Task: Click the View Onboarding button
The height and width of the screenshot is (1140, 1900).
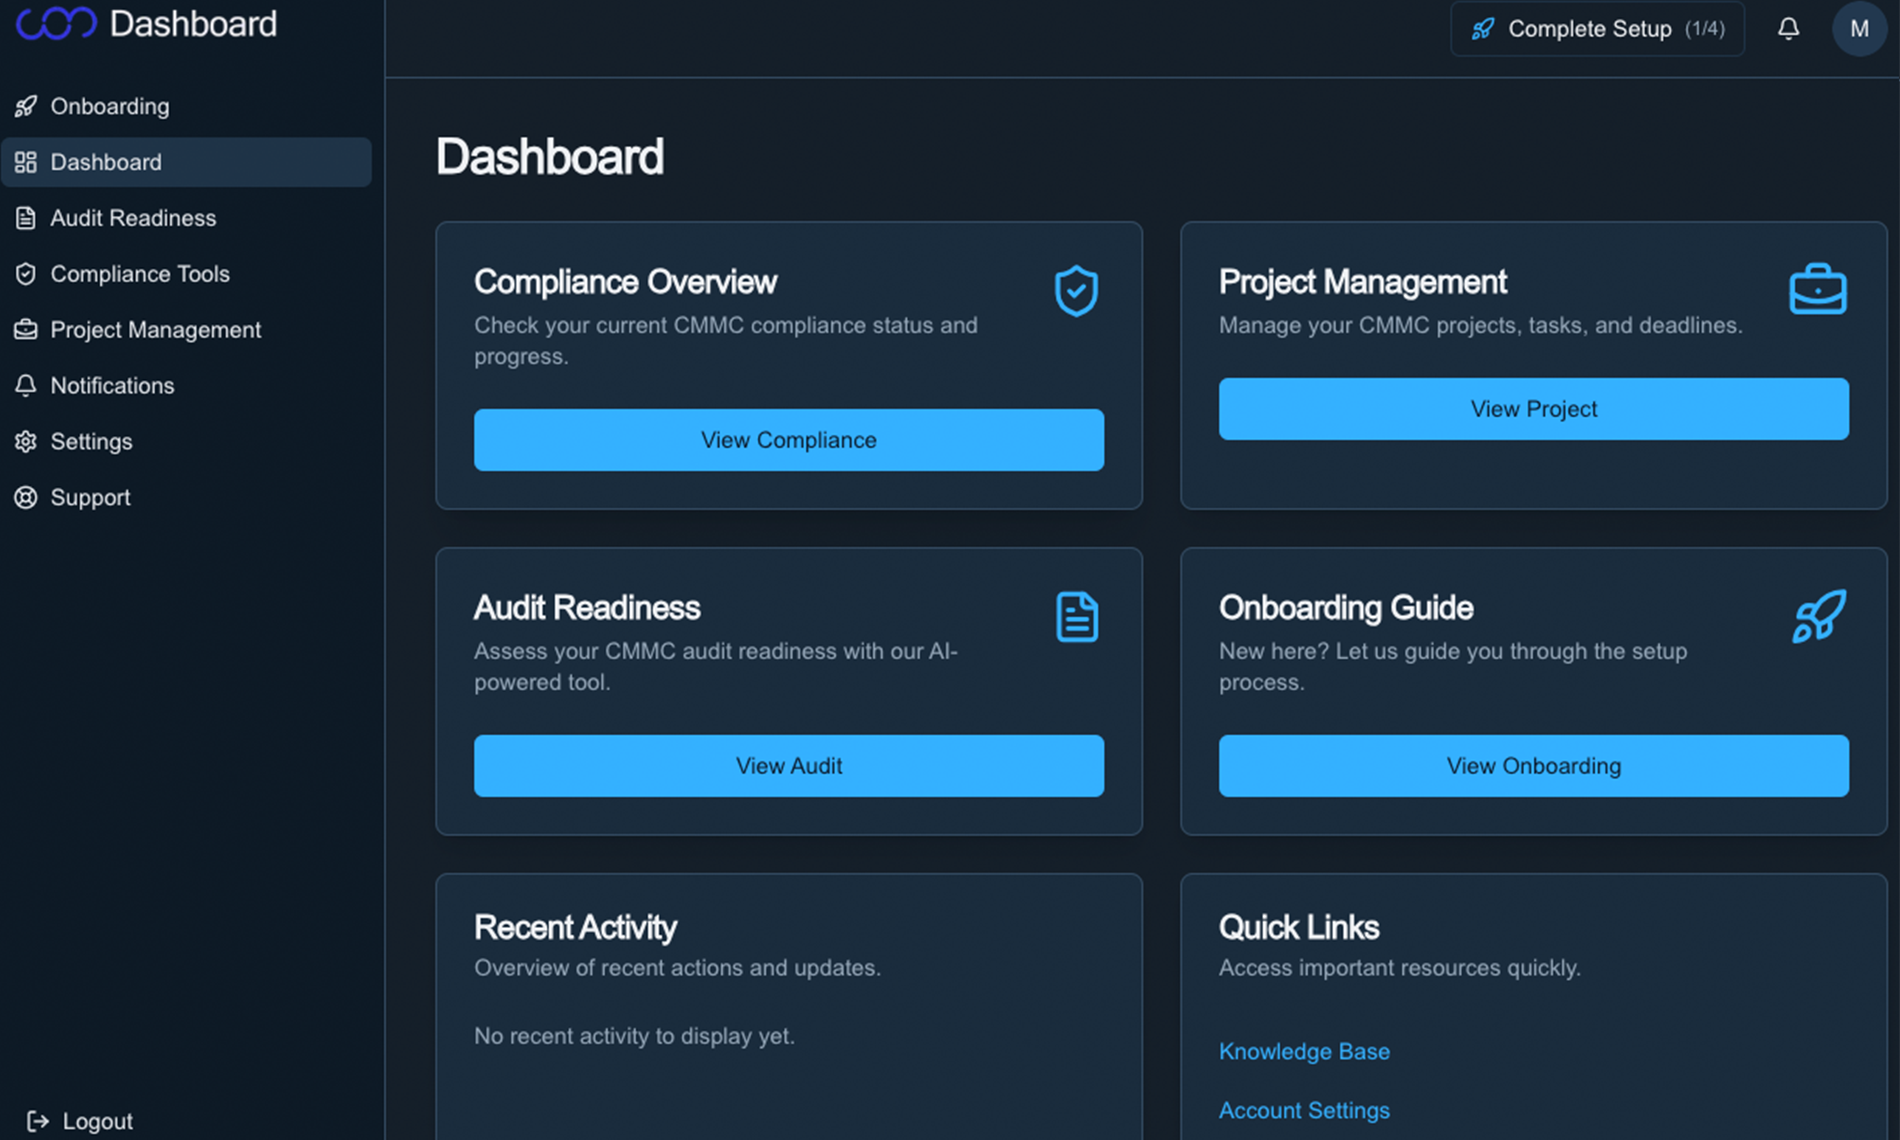Action: 1533,766
